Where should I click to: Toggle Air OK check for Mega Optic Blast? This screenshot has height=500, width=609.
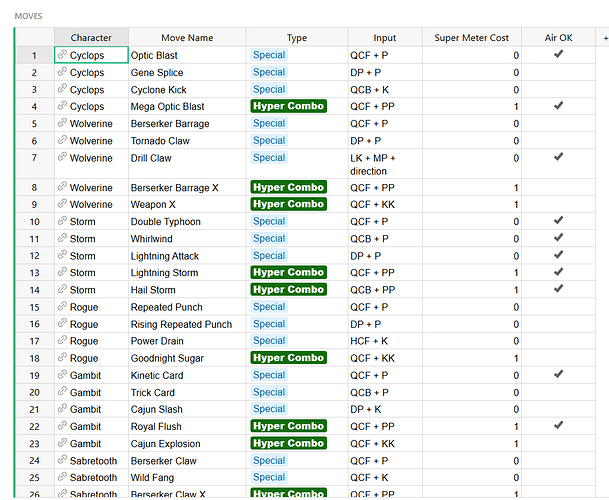[559, 105]
